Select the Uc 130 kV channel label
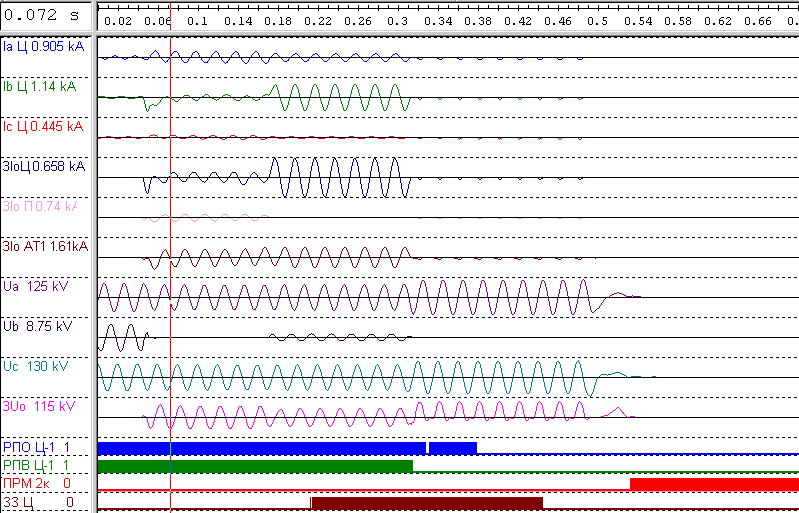 coord(36,366)
